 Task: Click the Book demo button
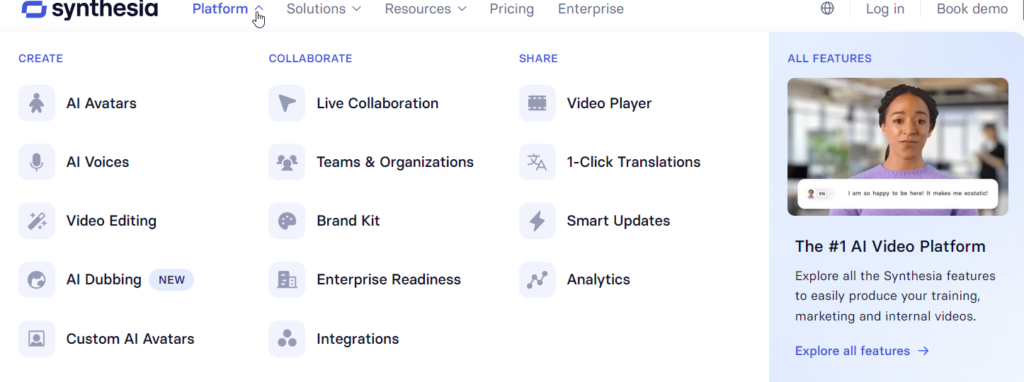(x=972, y=9)
